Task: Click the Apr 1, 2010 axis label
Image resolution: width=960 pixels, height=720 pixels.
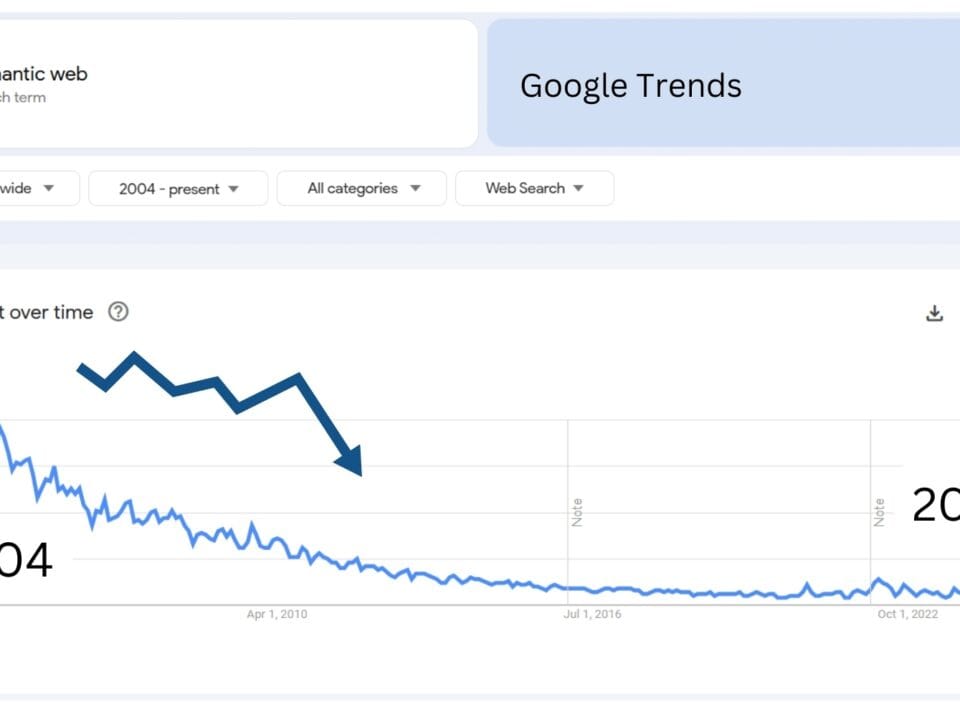Action: point(277,614)
